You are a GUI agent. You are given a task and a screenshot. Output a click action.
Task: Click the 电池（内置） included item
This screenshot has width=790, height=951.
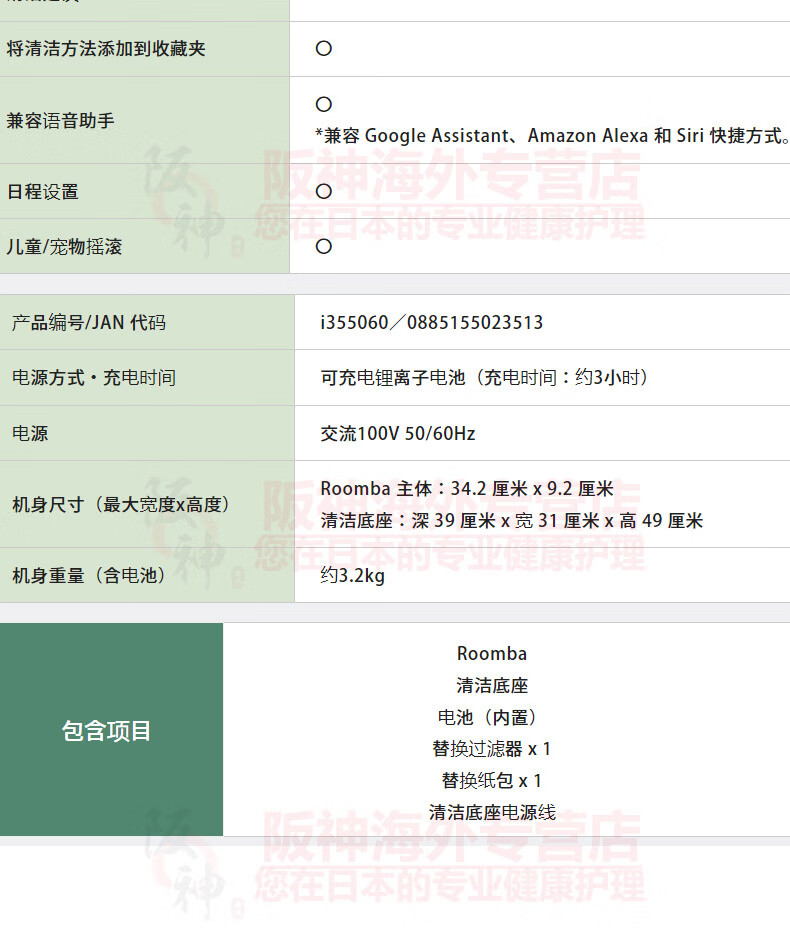tap(487, 717)
